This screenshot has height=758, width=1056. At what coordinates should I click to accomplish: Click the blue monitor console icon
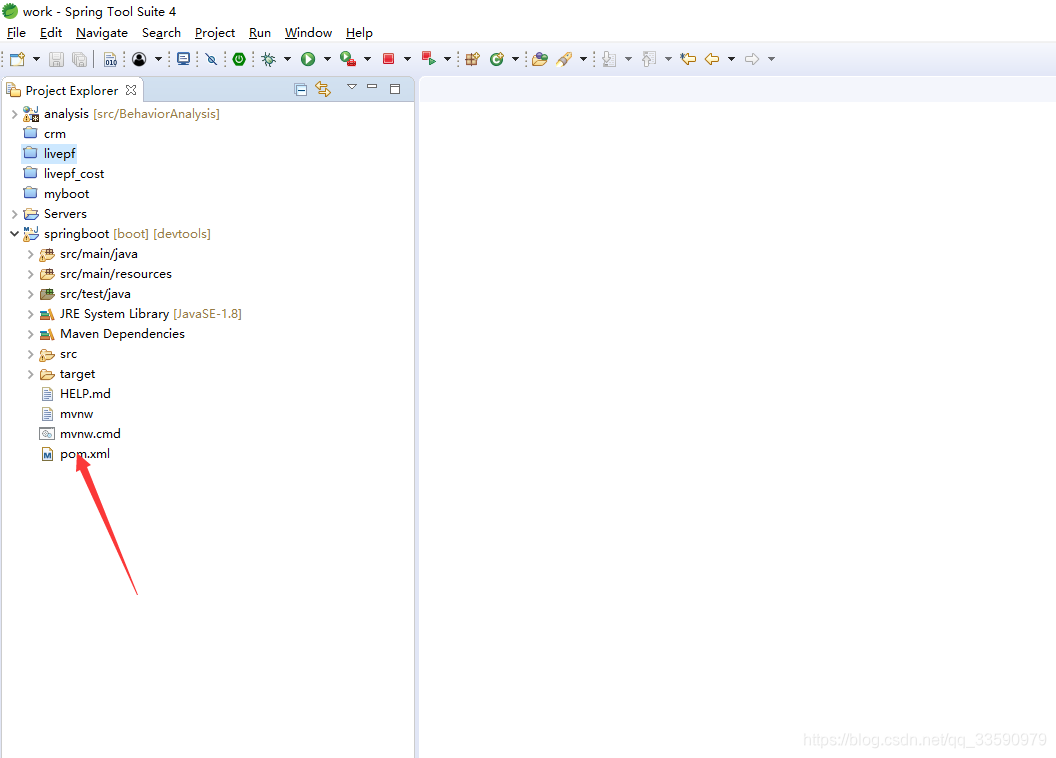pyautogui.click(x=183, y=59)
